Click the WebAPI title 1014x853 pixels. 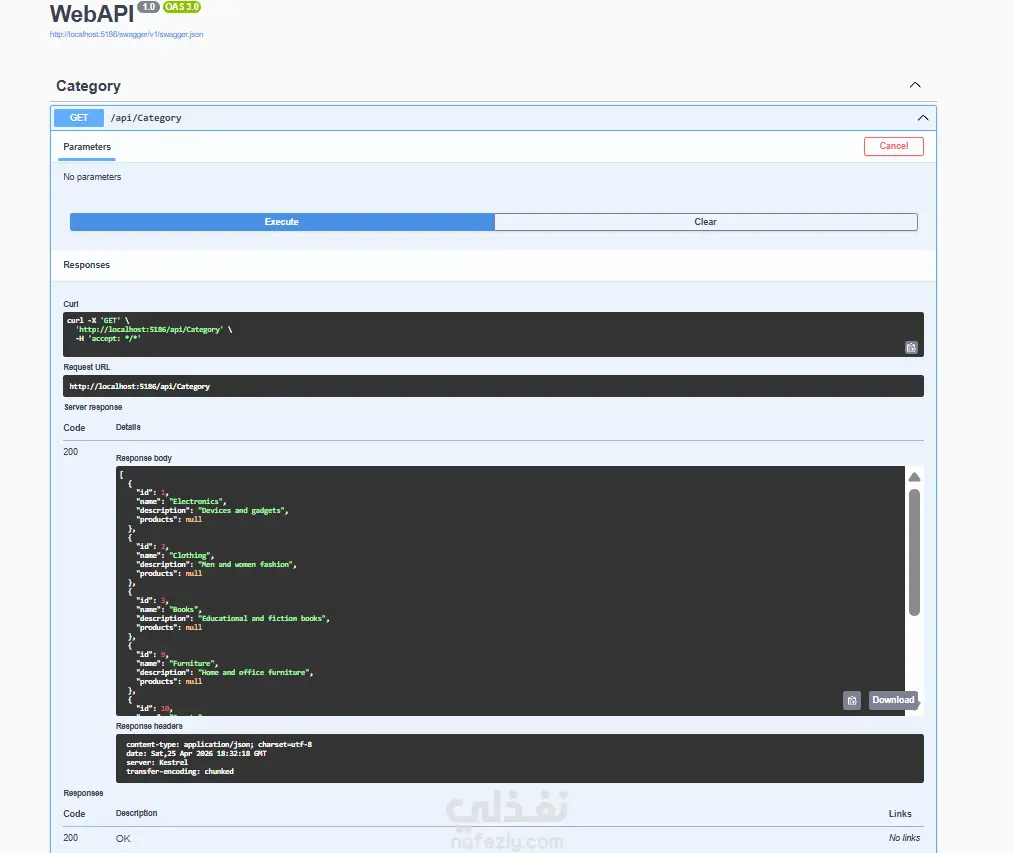(x=92, y=14)
